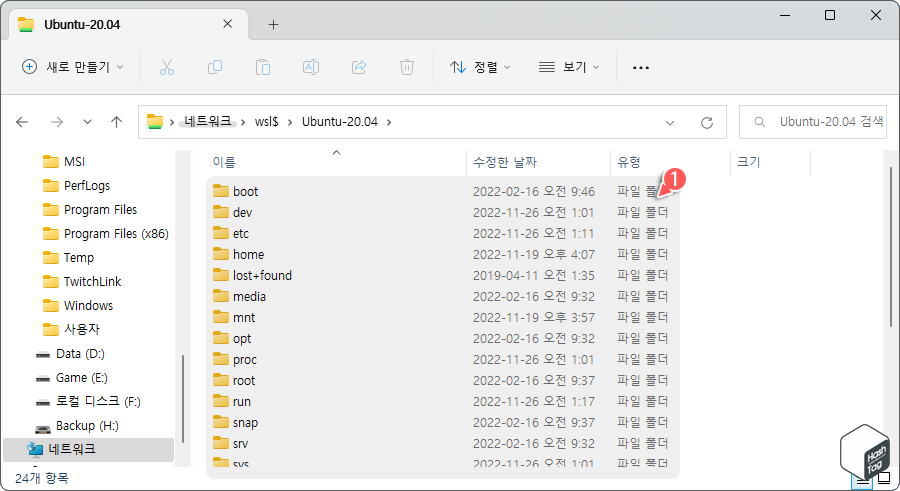Select the etc folder row
This screenshot has height=491, width=900.
point(443,234)
